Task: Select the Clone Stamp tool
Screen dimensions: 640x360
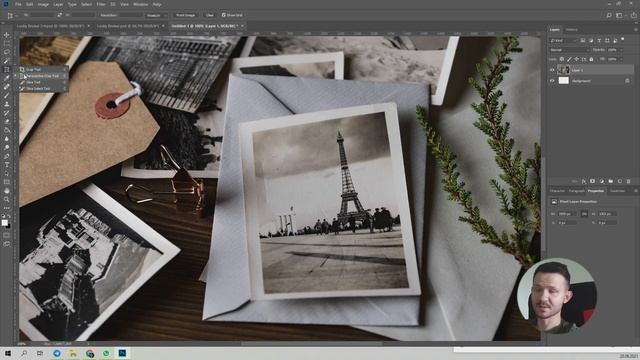Action: point(7,104)
